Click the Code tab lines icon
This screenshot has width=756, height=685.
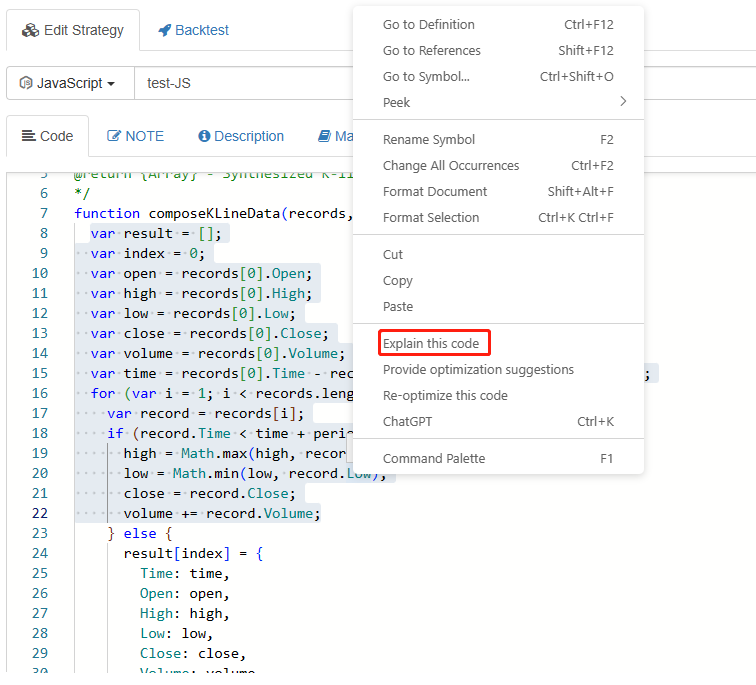(28, 136)
